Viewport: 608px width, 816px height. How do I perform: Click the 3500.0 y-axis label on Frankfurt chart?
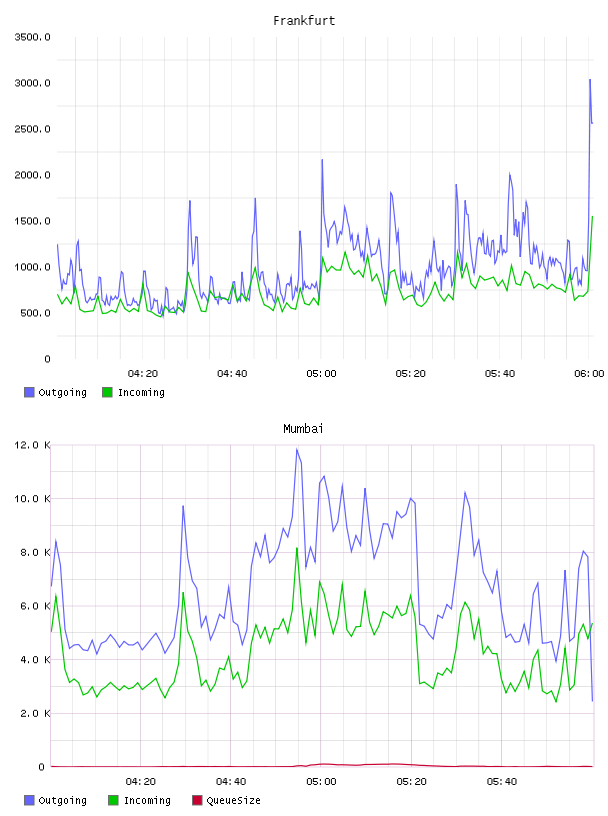click(x=32, y=37)
